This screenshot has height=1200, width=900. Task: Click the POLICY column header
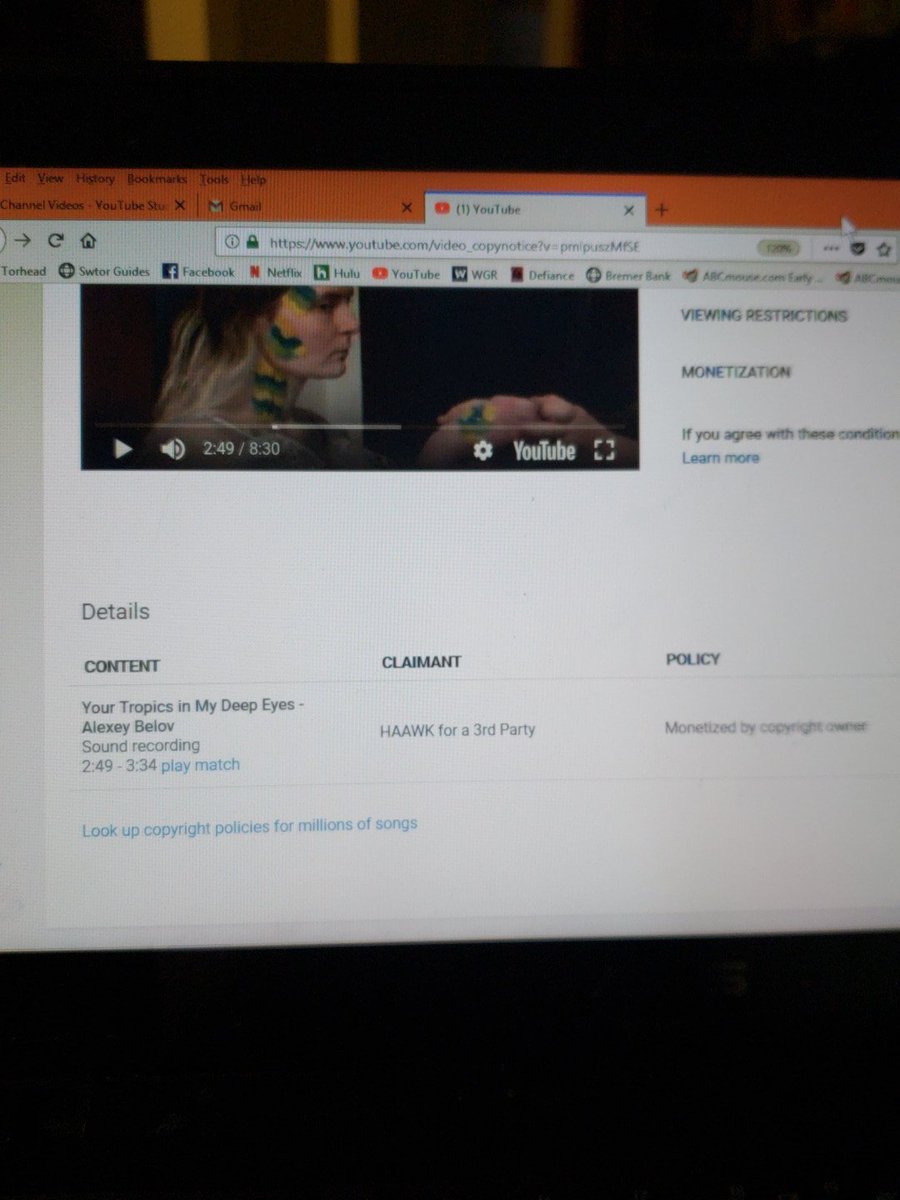point(693,659)
